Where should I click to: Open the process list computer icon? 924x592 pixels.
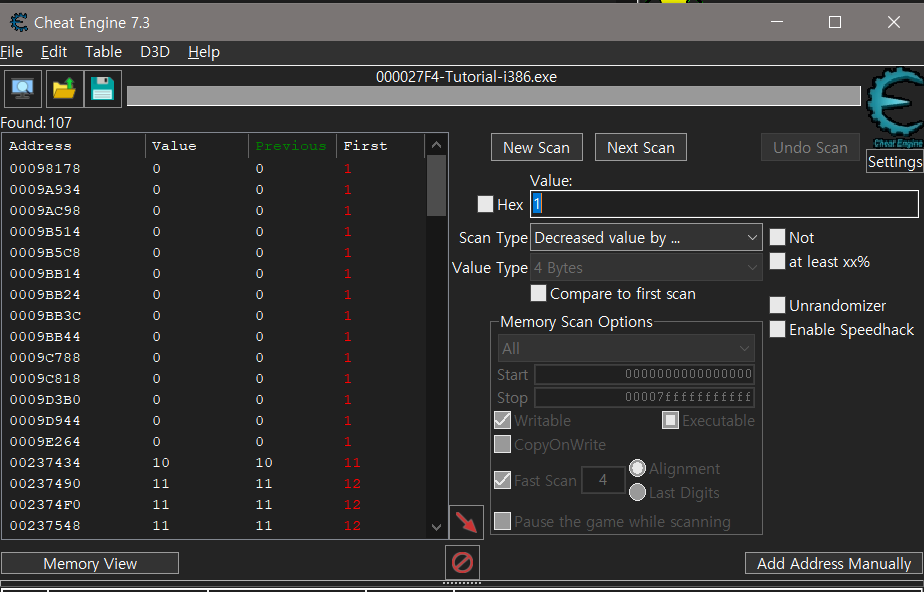[23, 89]
